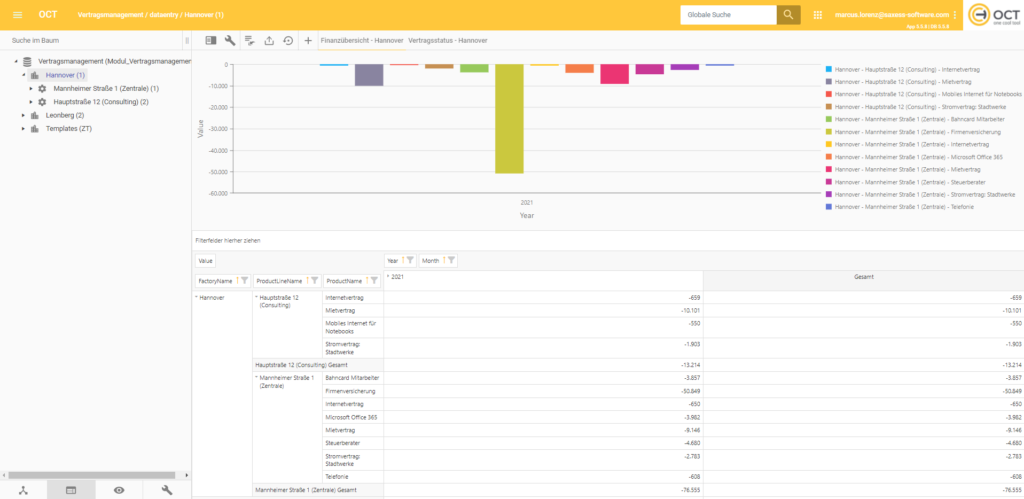
Task: Click the magnifier search button
Action: coord(789,15)
